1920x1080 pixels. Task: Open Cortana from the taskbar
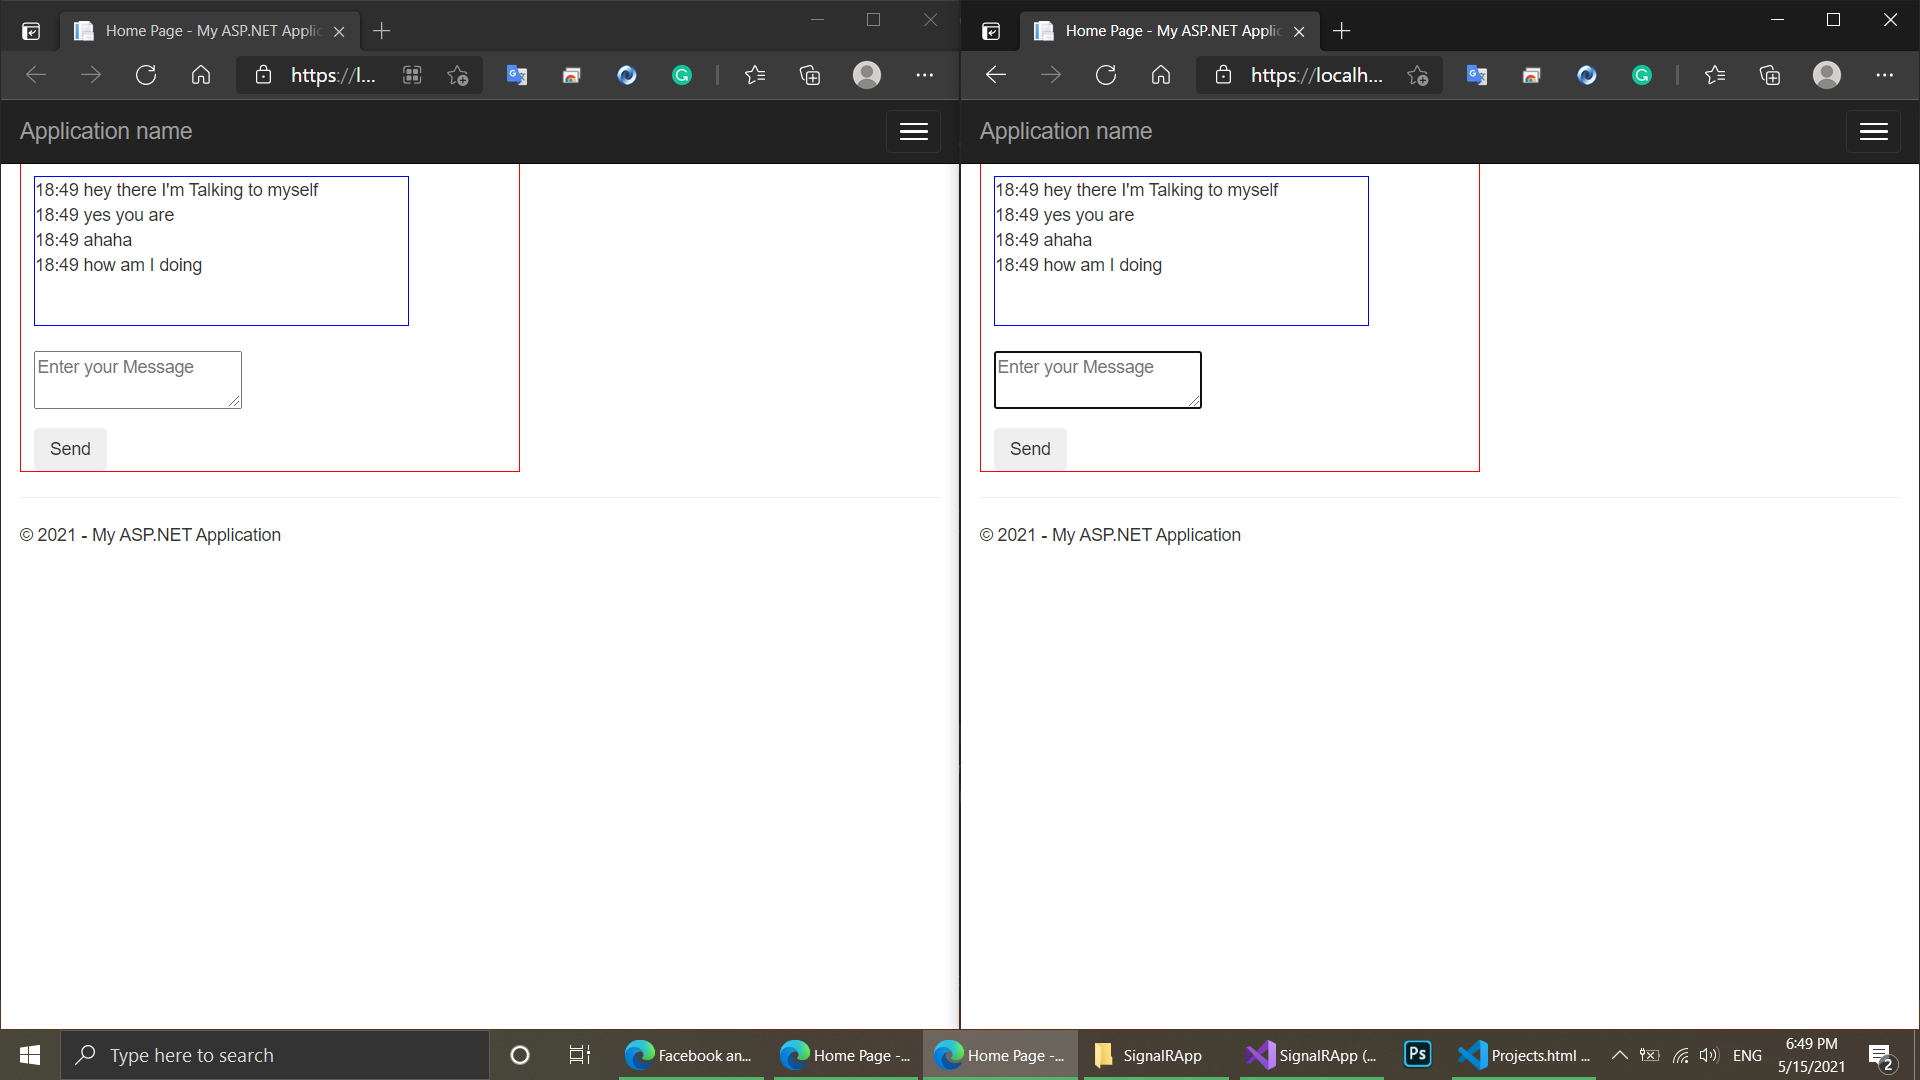coord(520,1055)
